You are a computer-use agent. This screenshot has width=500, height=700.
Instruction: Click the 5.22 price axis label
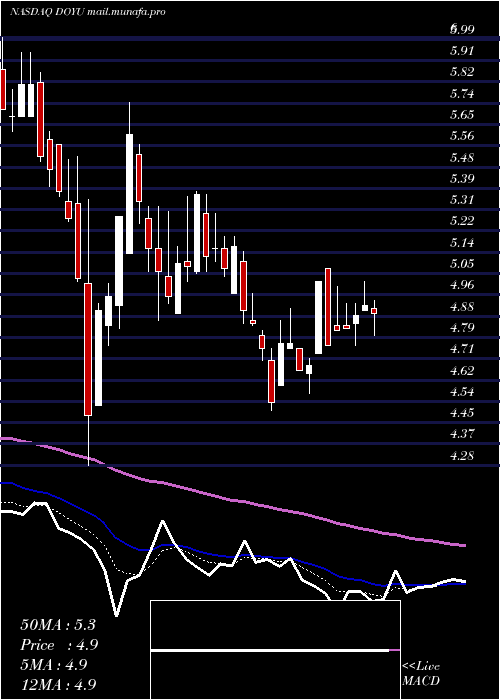(462, 221)
